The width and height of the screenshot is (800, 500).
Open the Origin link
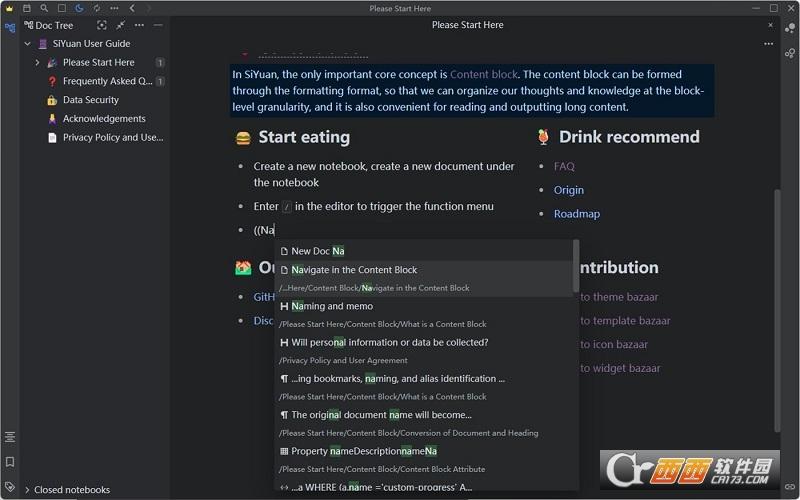[x=568, y=190]
